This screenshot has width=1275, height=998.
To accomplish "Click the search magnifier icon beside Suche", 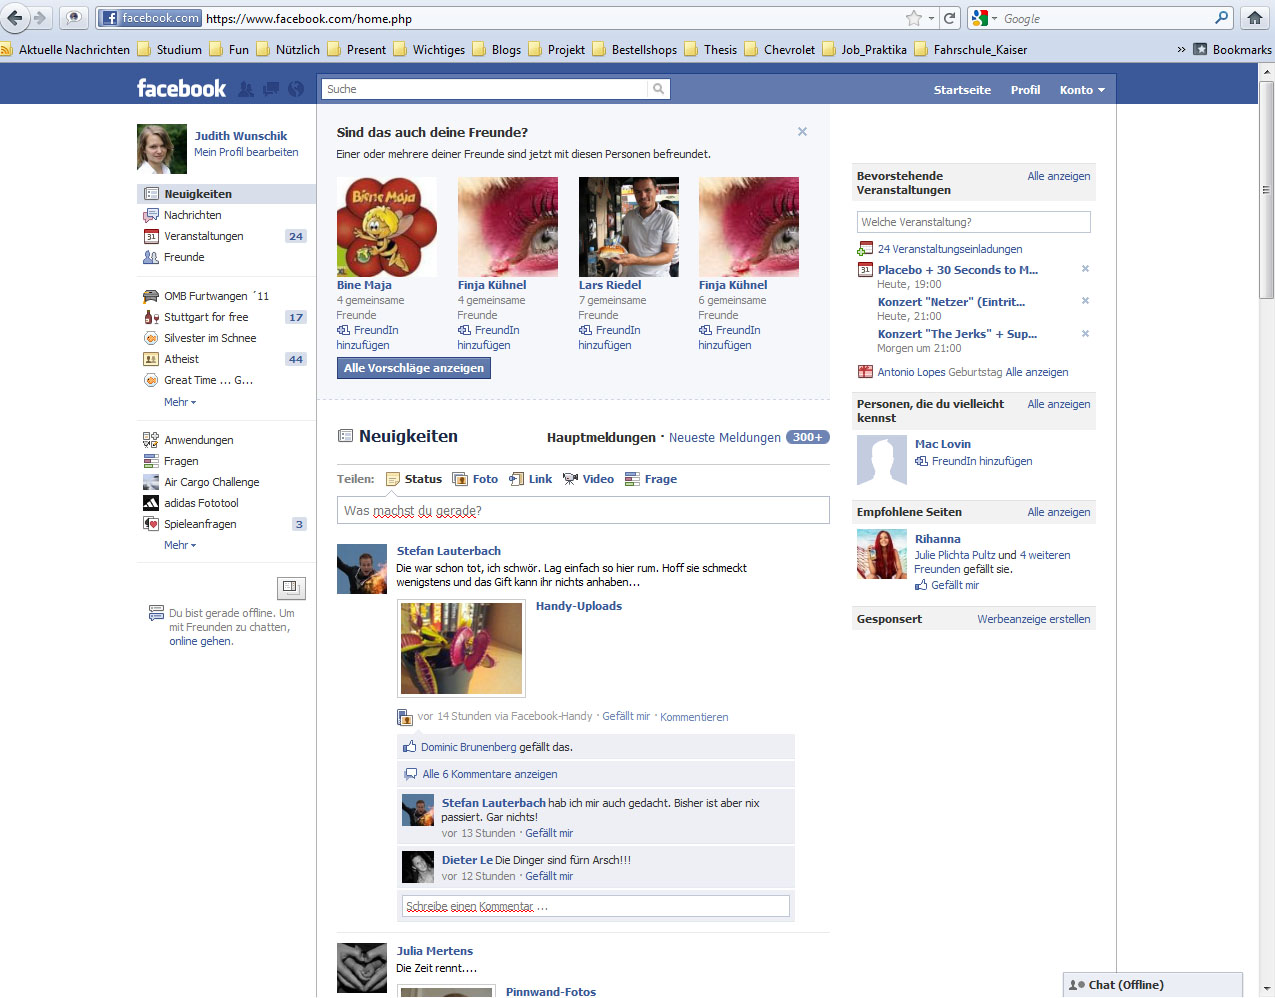I will pyautogui.click(x=658, y=89).
